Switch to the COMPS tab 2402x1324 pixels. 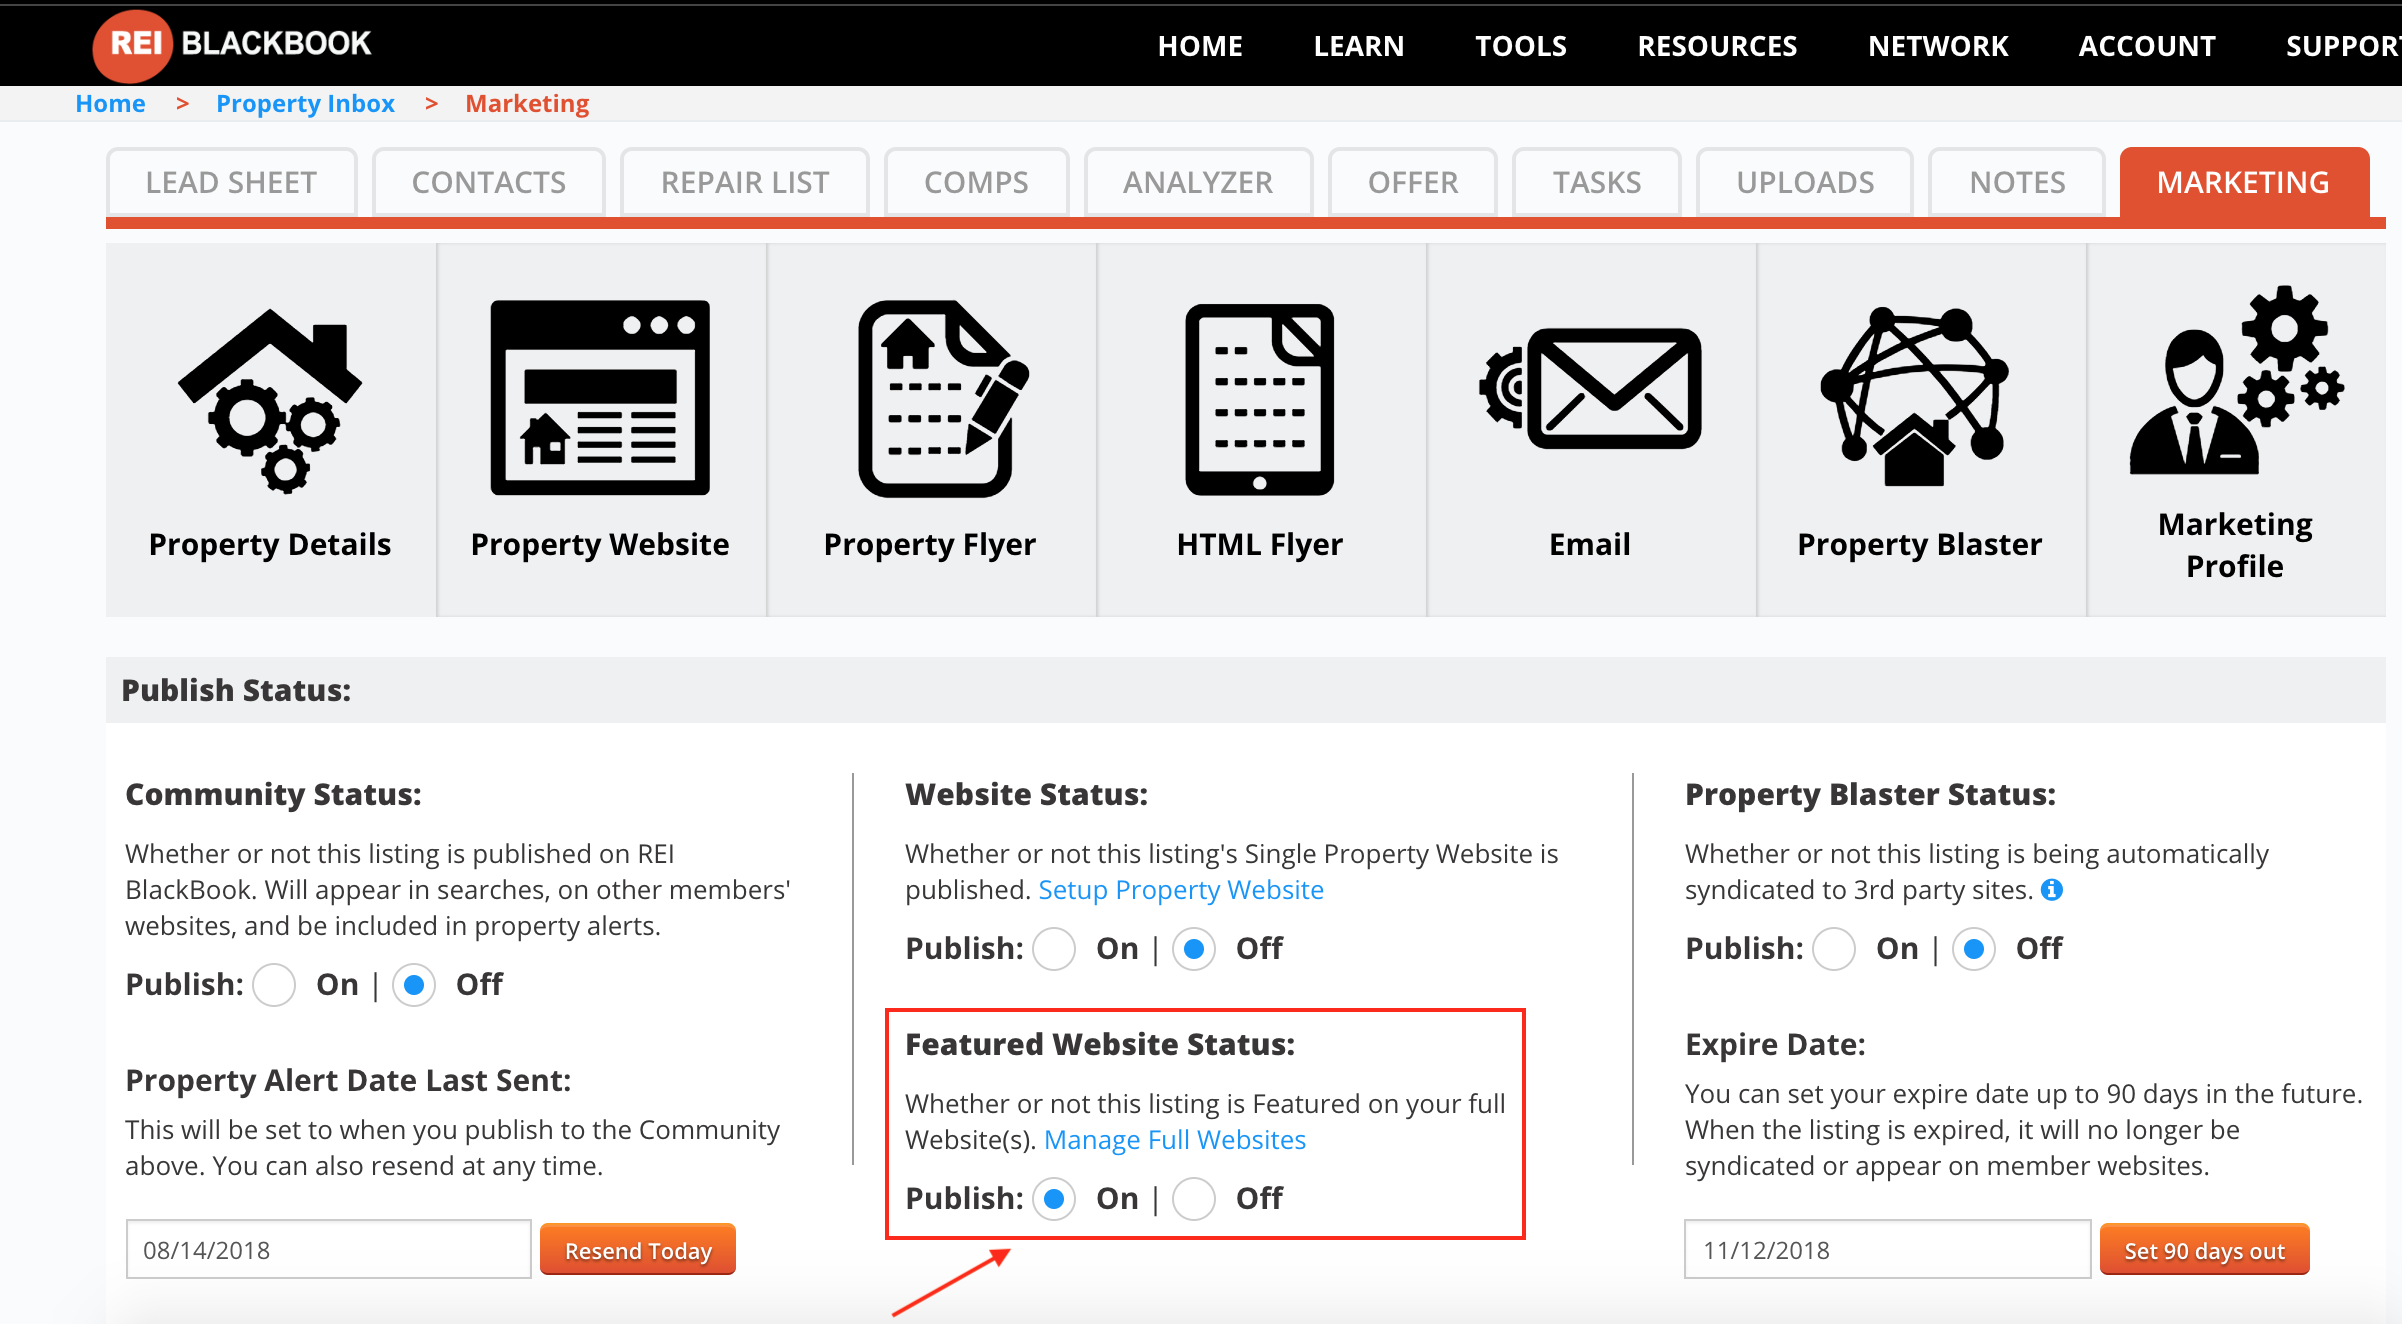click(x=976, y=182)
